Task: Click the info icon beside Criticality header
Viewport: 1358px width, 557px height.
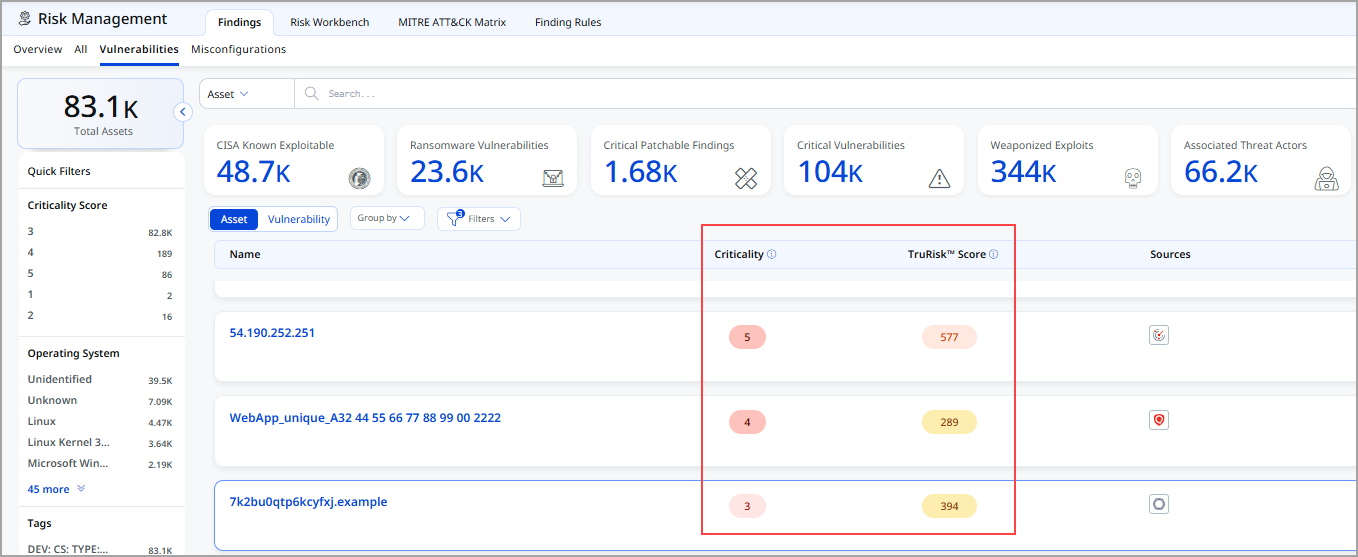Action: click(x=772, y=255)
